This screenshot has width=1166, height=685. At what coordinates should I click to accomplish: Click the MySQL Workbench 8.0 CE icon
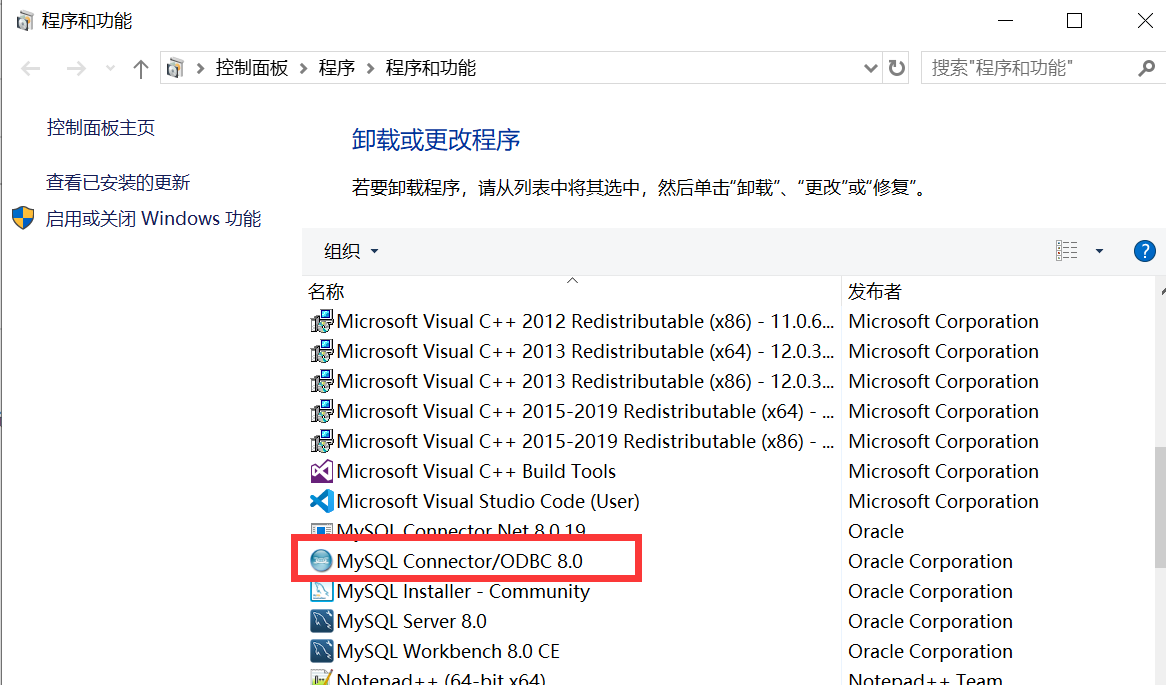tap(321, 651)
